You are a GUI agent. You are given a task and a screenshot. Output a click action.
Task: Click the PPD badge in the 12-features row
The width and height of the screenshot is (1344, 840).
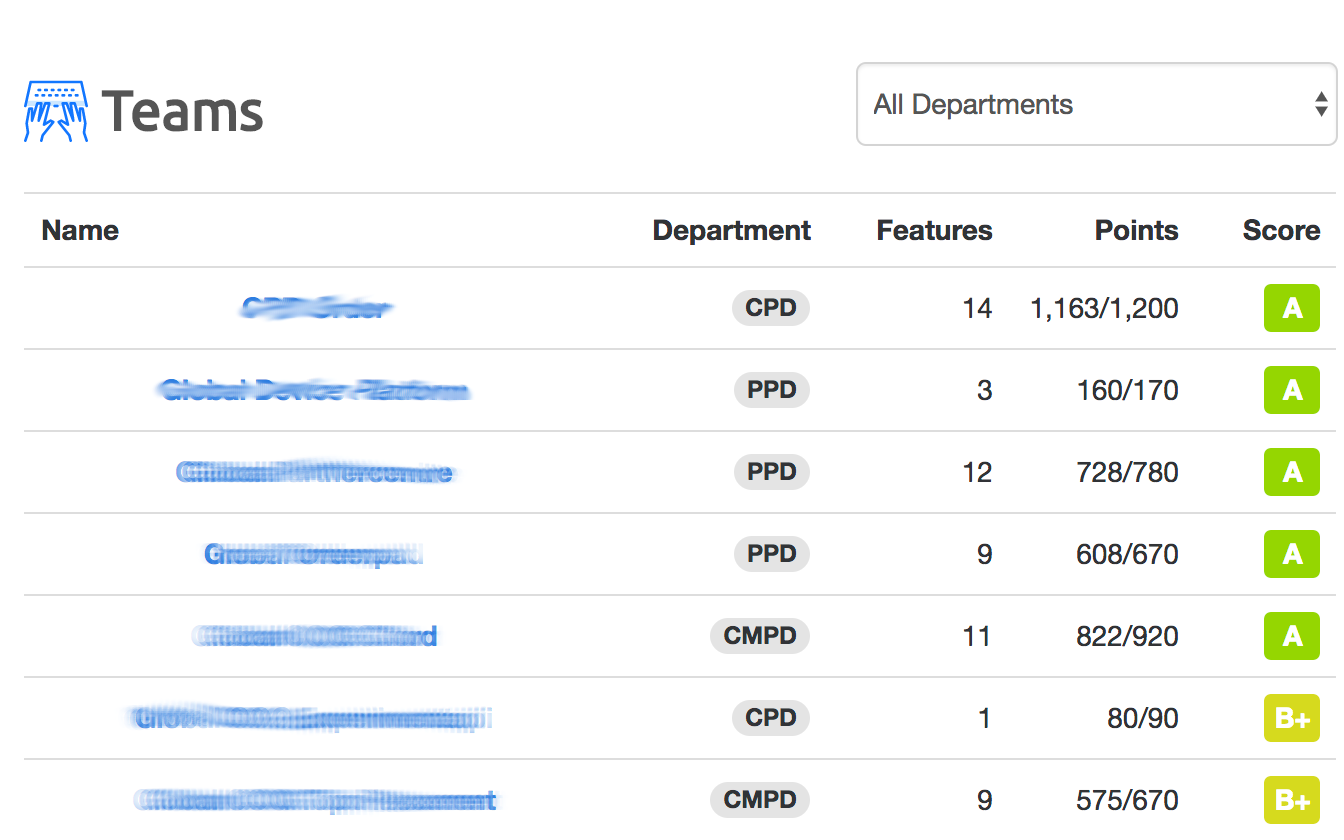pos(771,472)
